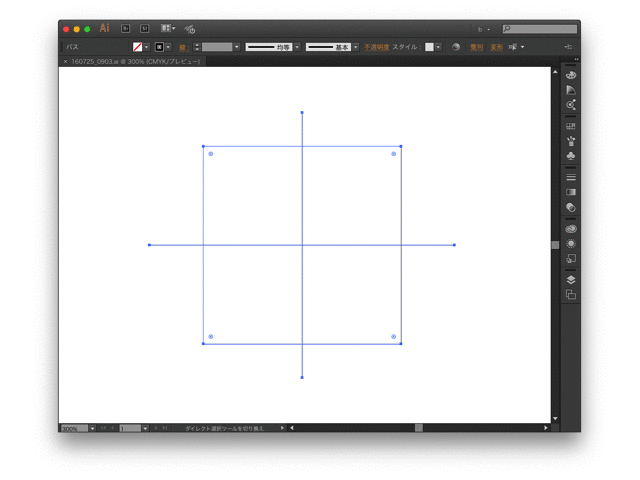The height and width of the screenshot is (480, 640).
Task: Click the 変形 transform link
Action: 496,47
